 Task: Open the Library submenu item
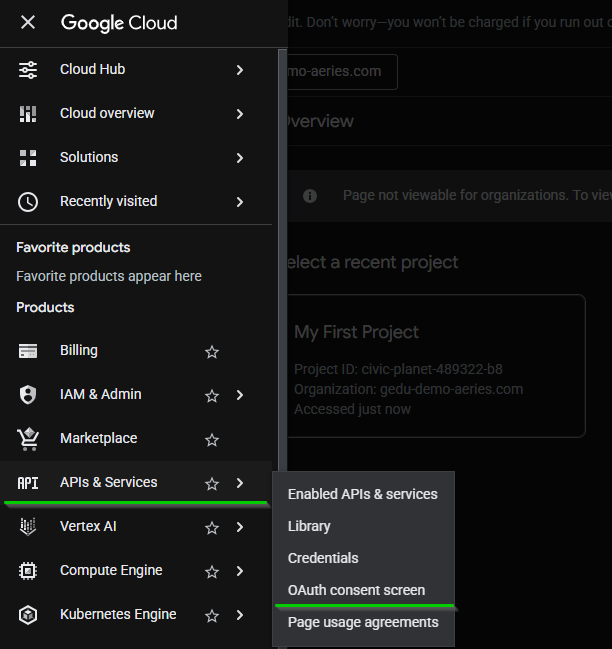[363, 526]
